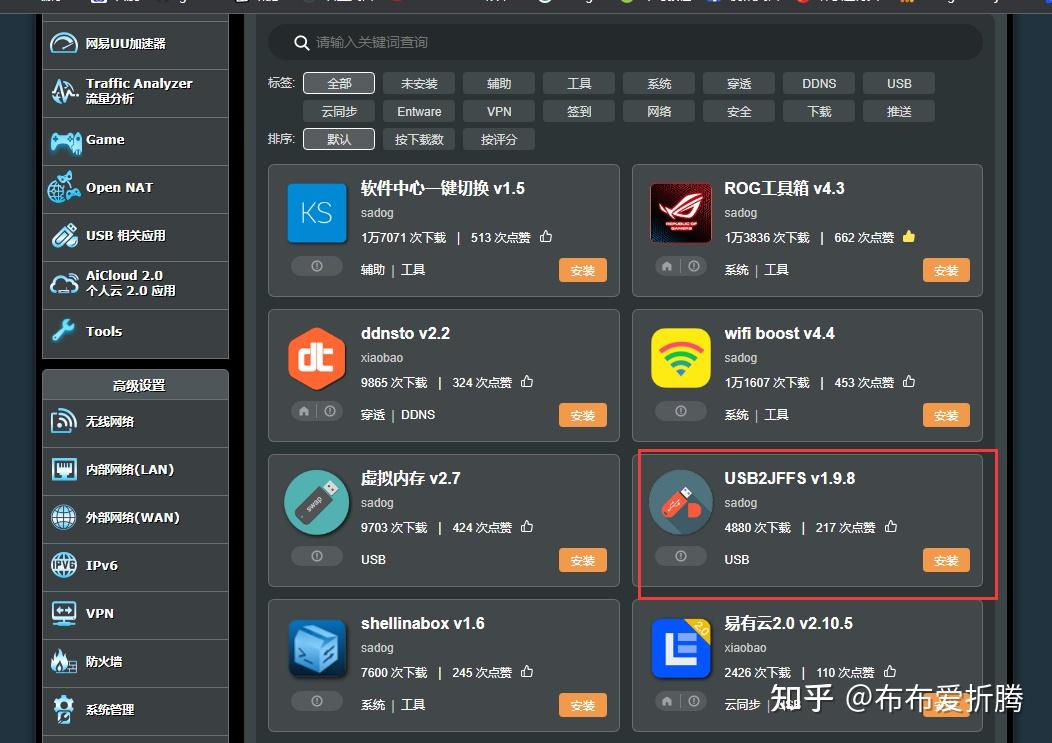Viewport: 1052px width, 743px height.
Task: Open Traffic Analyzer 流量分析
Action: 136,93
